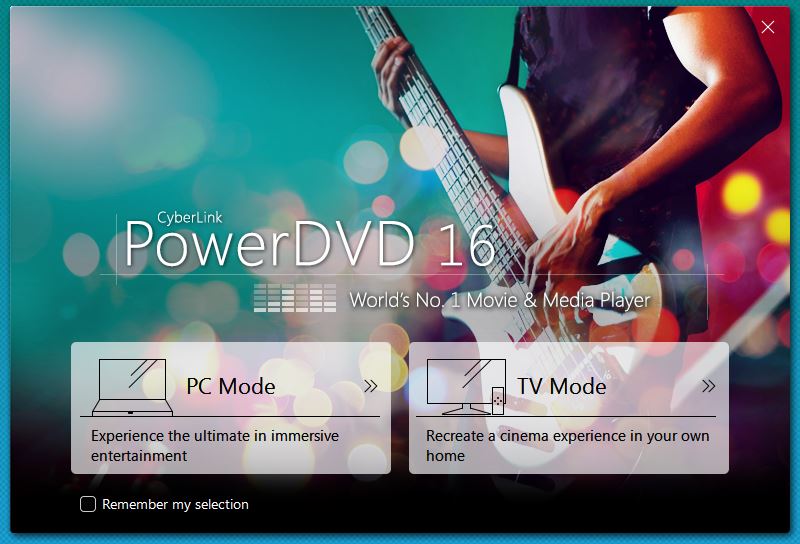This screenshot has height=544, width=800.
Task: Click the remote control icon beside the TV
Action: point(497,399)
